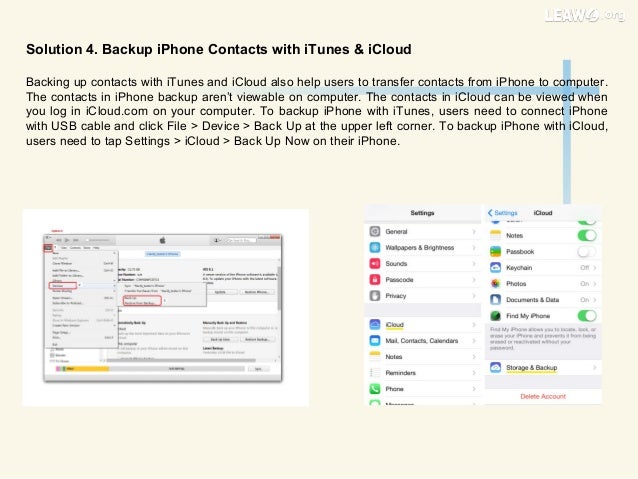
Task: Tap the Mail, Contacts, Calendars icon
Action: (x=375, y=341)
